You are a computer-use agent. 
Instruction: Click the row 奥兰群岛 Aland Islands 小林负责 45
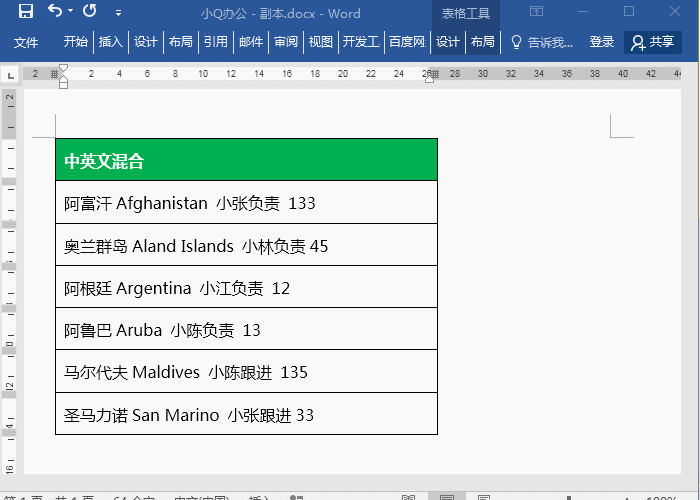pos(246,245)
